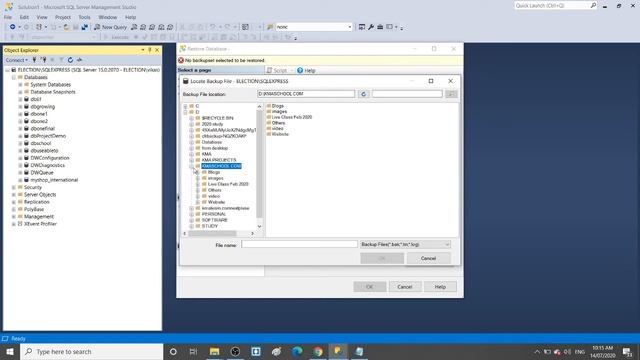Click the Backup File location path field

[306, 94]
